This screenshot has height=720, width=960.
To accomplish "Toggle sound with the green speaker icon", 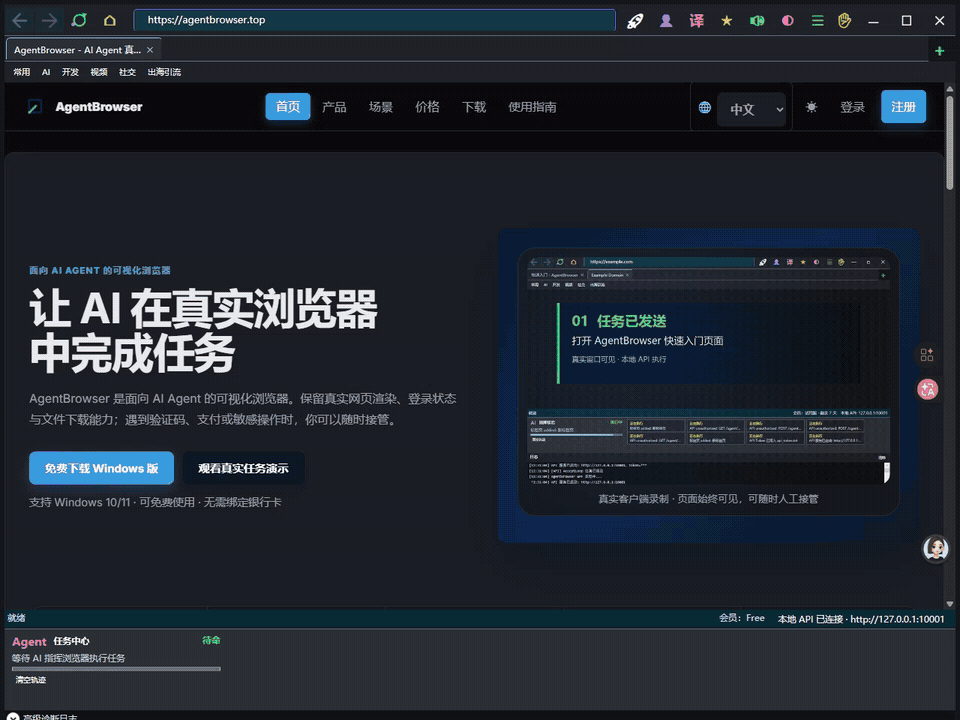I will point(757,21).
